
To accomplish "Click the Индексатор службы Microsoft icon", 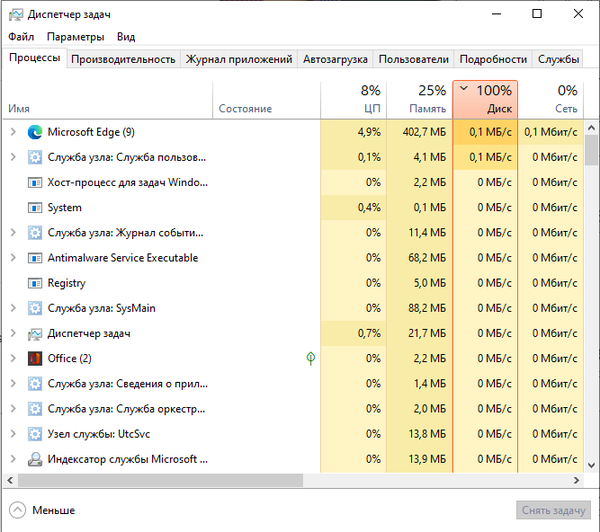I will [x=35, y=459].
